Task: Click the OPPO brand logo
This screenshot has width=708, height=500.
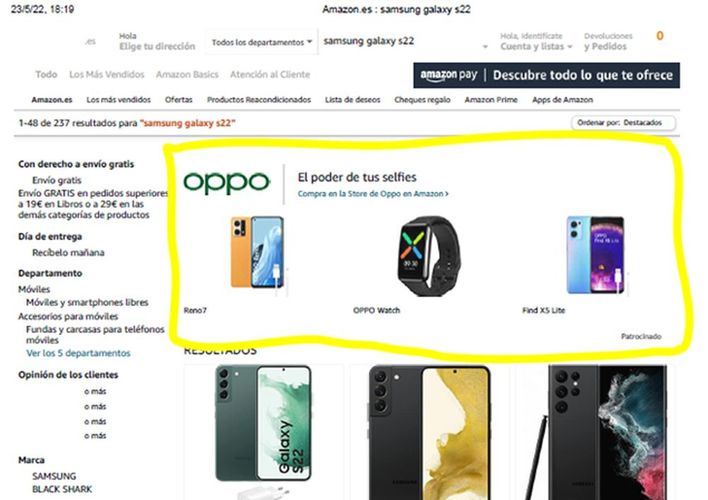Action: (227, 183)
